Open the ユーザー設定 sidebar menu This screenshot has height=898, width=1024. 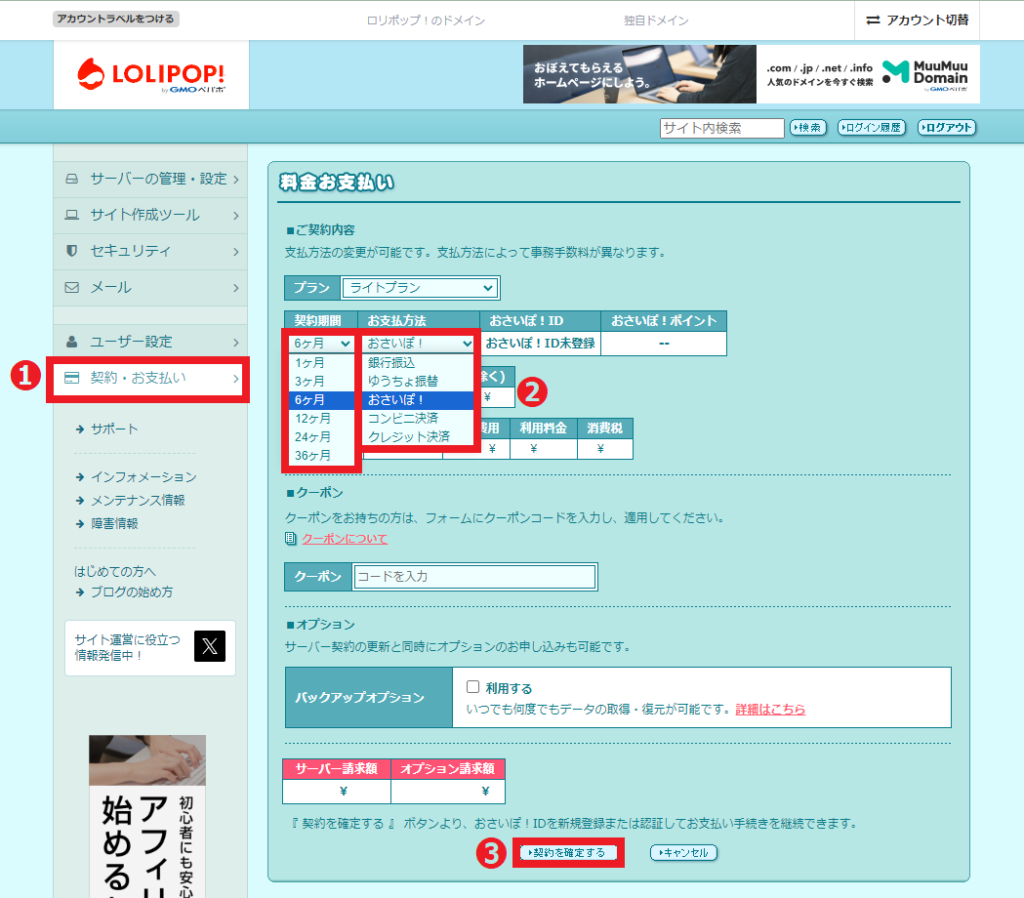coord(151,341)
